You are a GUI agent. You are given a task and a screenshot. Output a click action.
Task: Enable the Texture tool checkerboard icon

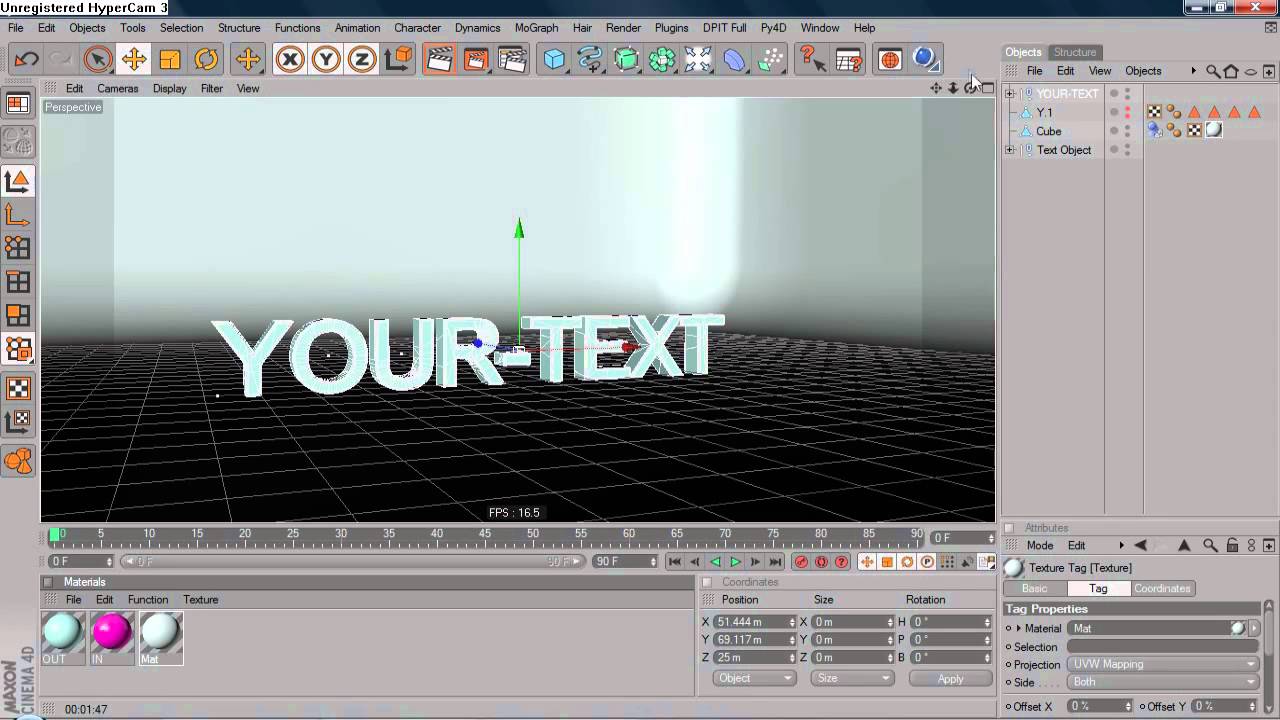coord(18,388)
